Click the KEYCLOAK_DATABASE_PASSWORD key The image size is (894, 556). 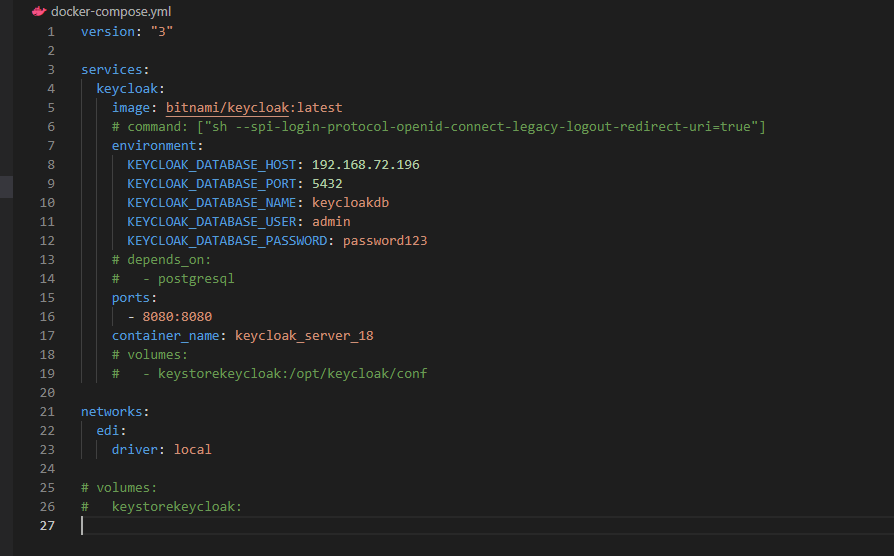click(x=227, y=241)
